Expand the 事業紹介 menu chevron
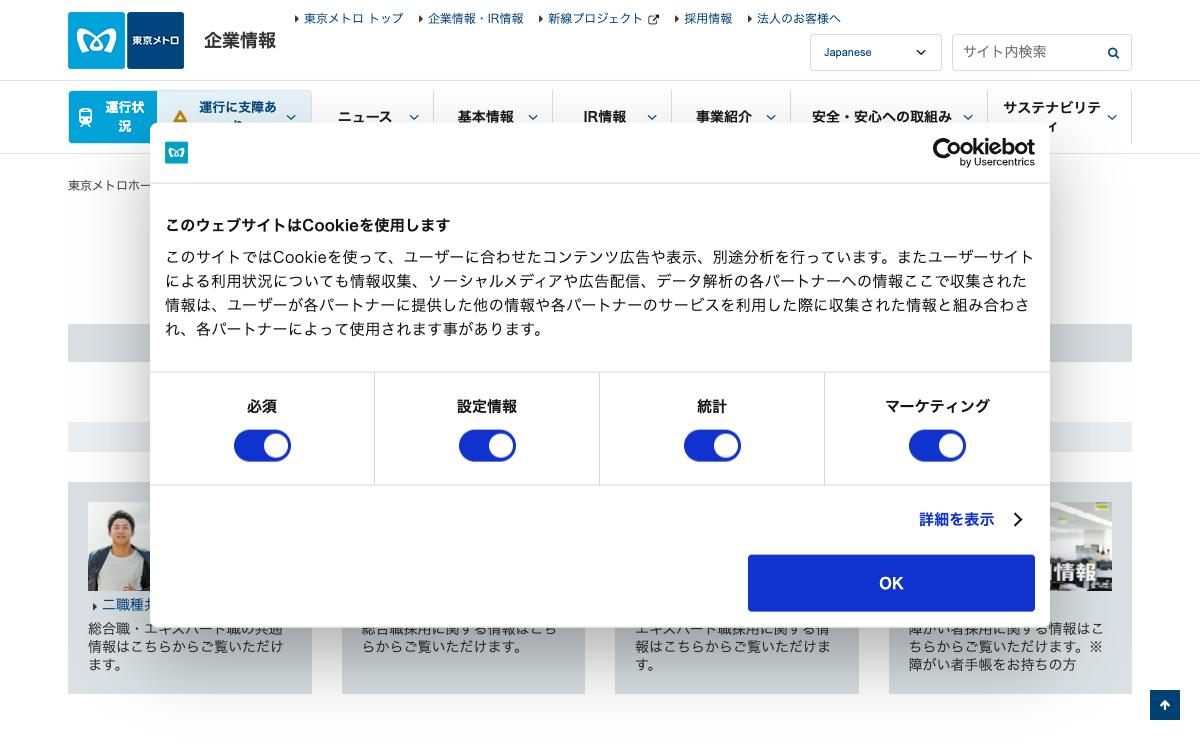The image size is (1200, 750). click(771, 117)
